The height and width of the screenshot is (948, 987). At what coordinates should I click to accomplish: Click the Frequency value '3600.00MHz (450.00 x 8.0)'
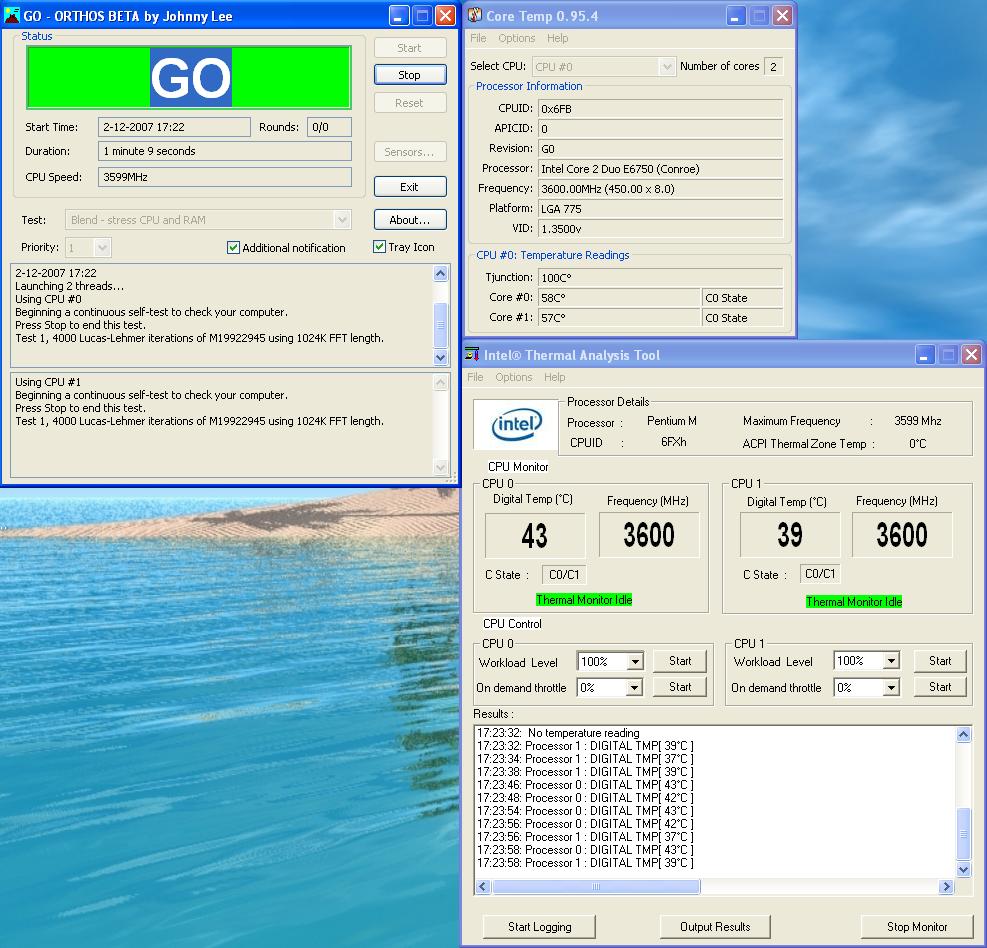(660, 189)
